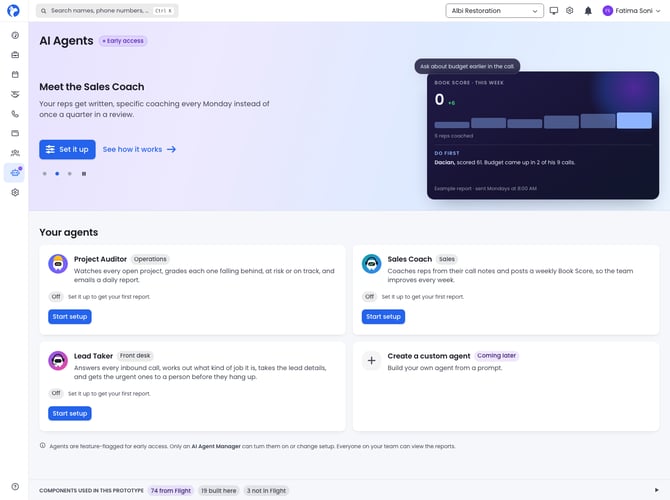This screenshot has height=500, width=670.
Task: Click the info icon beside feature-flag note
Action: (43, 445)
